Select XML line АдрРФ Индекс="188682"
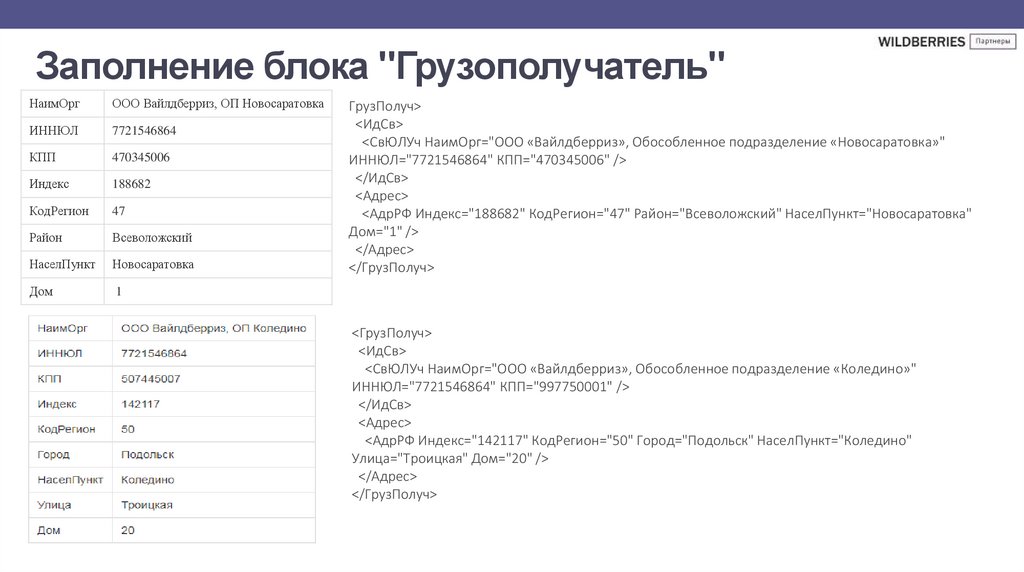1024x572 pixels. (667, 214)
